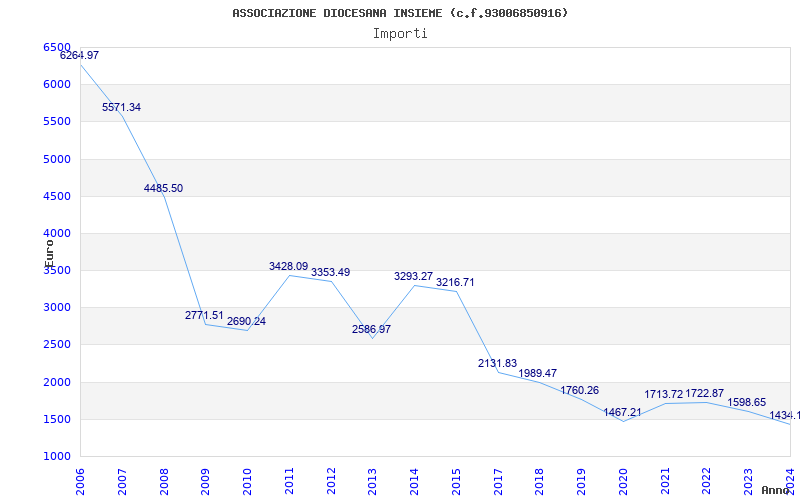Click the data label 3428.09

289,266
